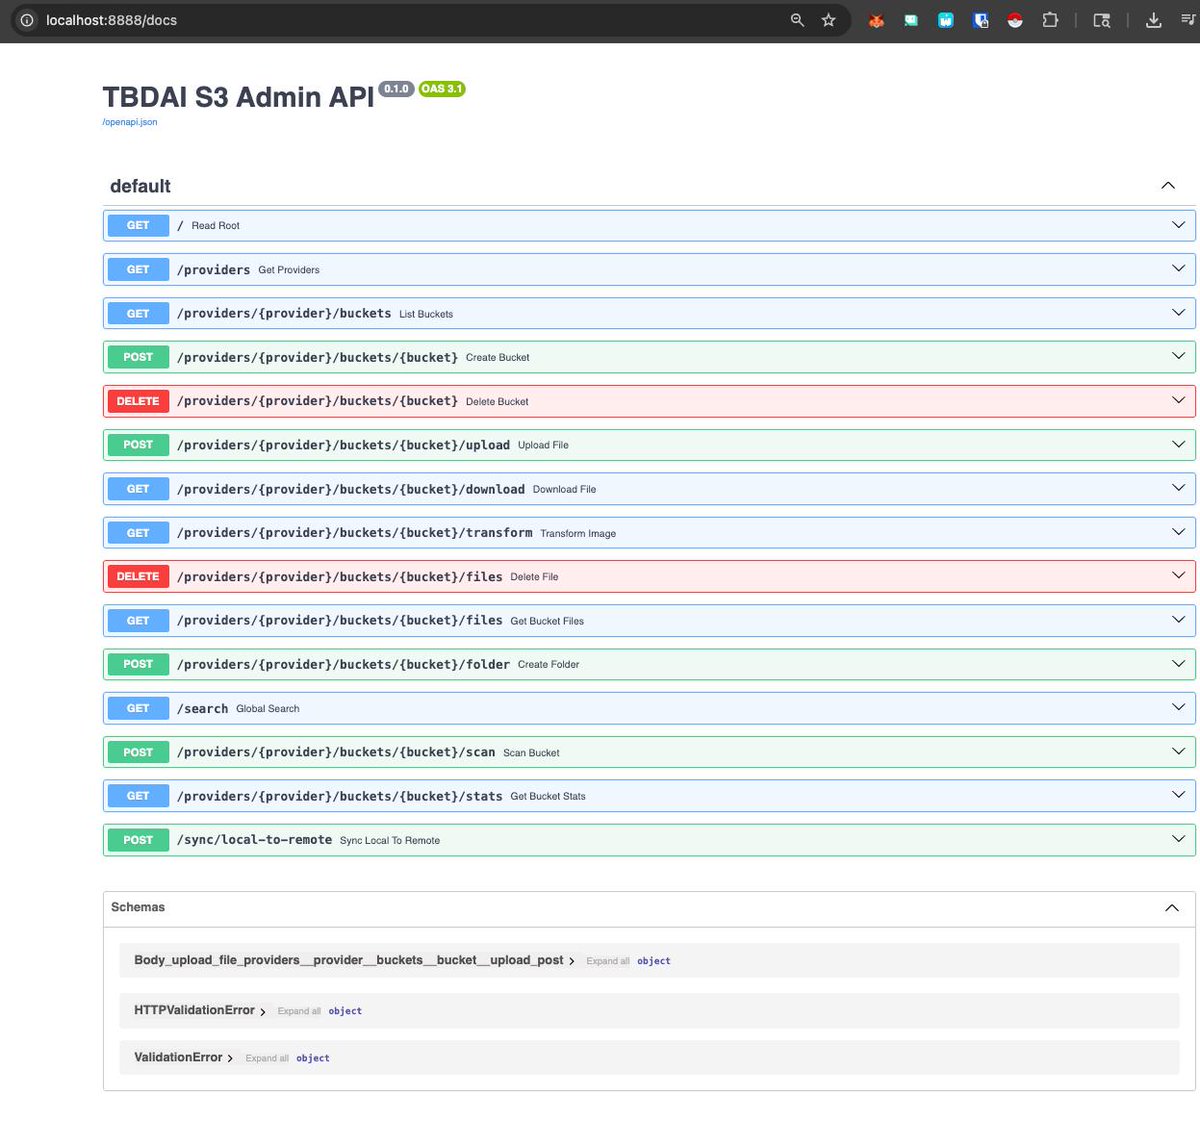The height and width of the screenshot is (1147, 1200).
Task: Expand the Create Bucket endpoint arrow
Action: click(1178, 357)
